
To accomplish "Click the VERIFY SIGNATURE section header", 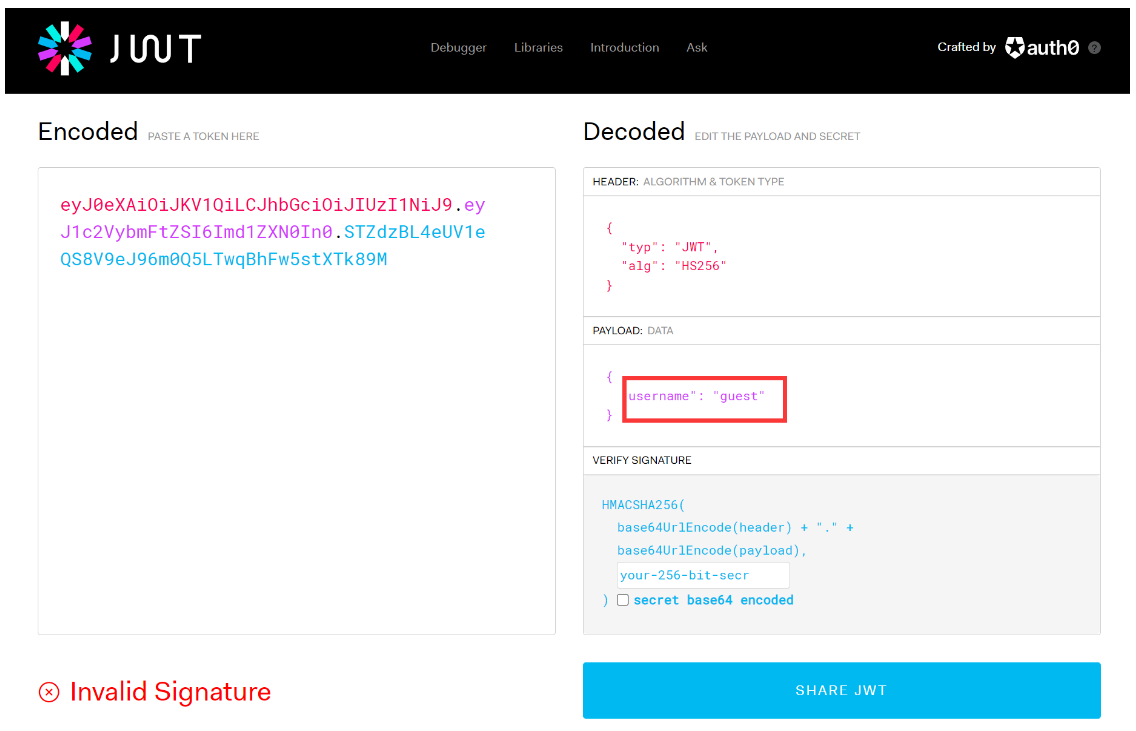I will point(642,460).
